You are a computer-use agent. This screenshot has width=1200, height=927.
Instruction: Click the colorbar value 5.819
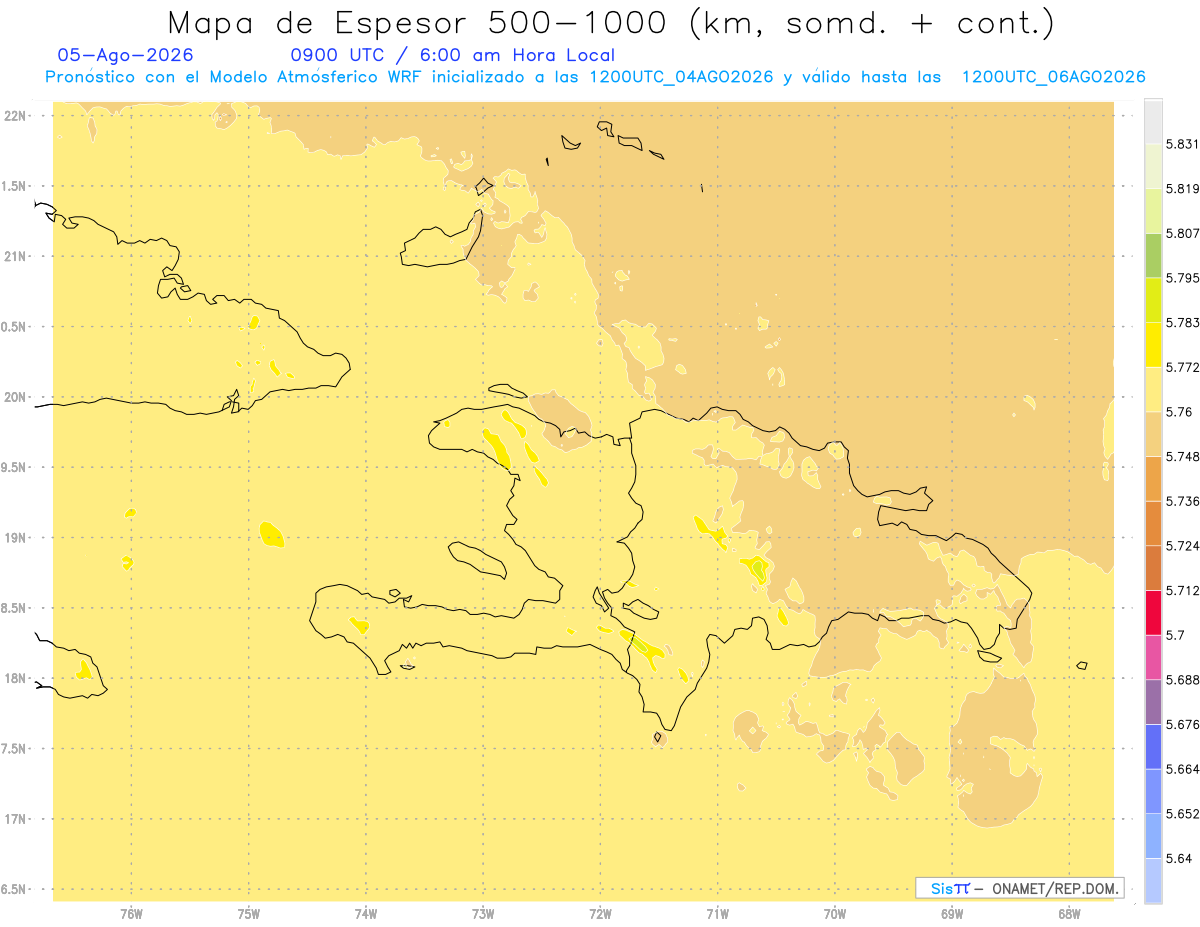click(1183, 188)
